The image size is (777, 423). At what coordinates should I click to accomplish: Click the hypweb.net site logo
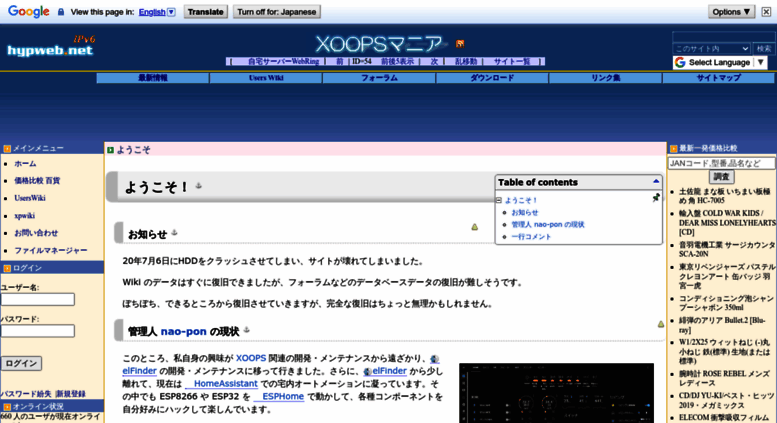coord(50,46)
